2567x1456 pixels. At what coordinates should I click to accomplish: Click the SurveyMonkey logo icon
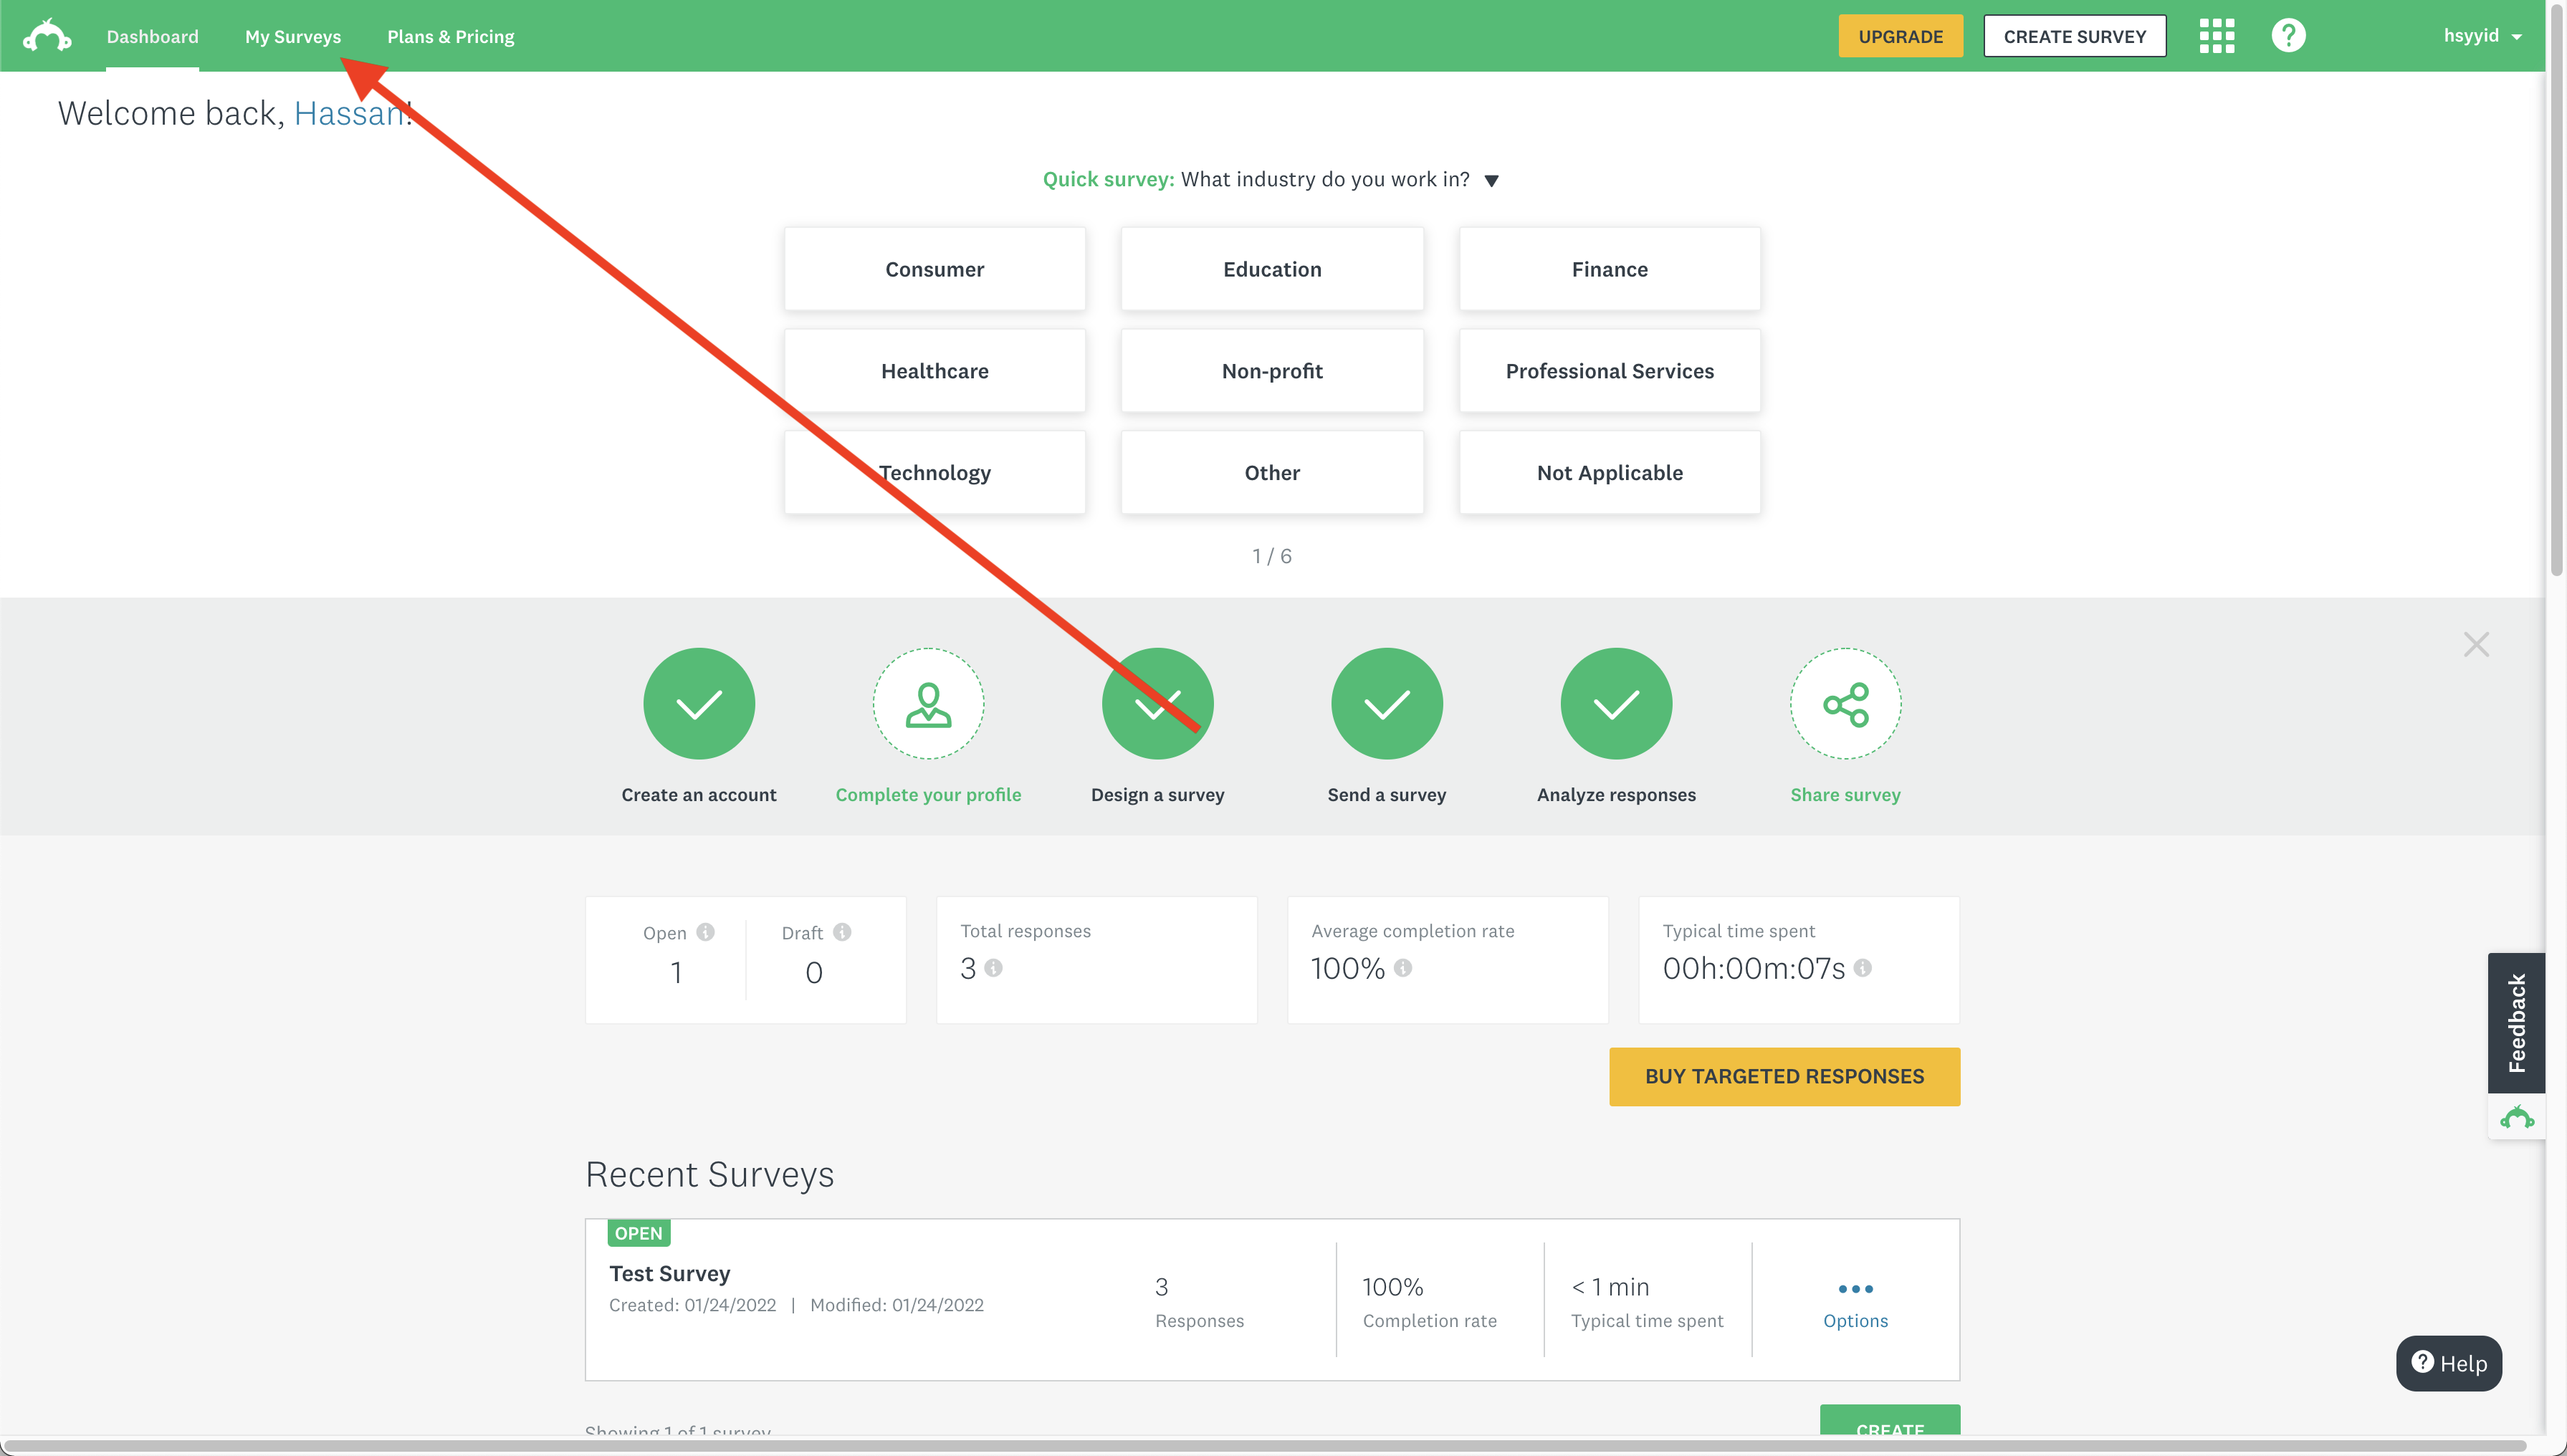click(47, 36)
